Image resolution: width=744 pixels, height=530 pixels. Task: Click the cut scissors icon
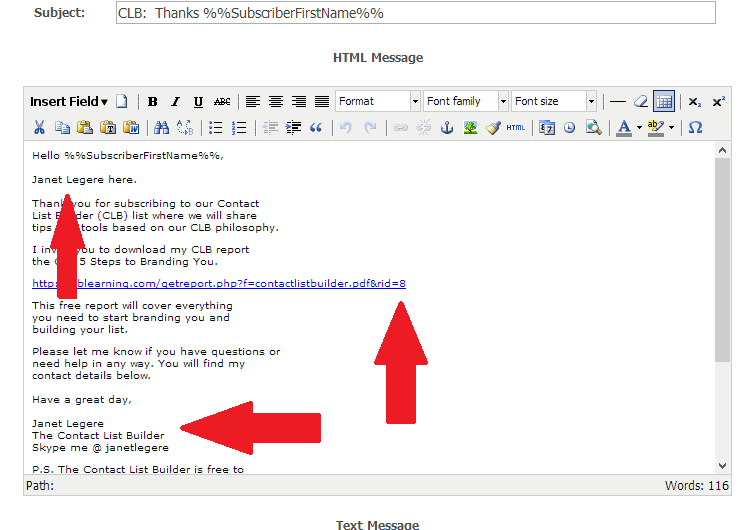coord(39,127)
